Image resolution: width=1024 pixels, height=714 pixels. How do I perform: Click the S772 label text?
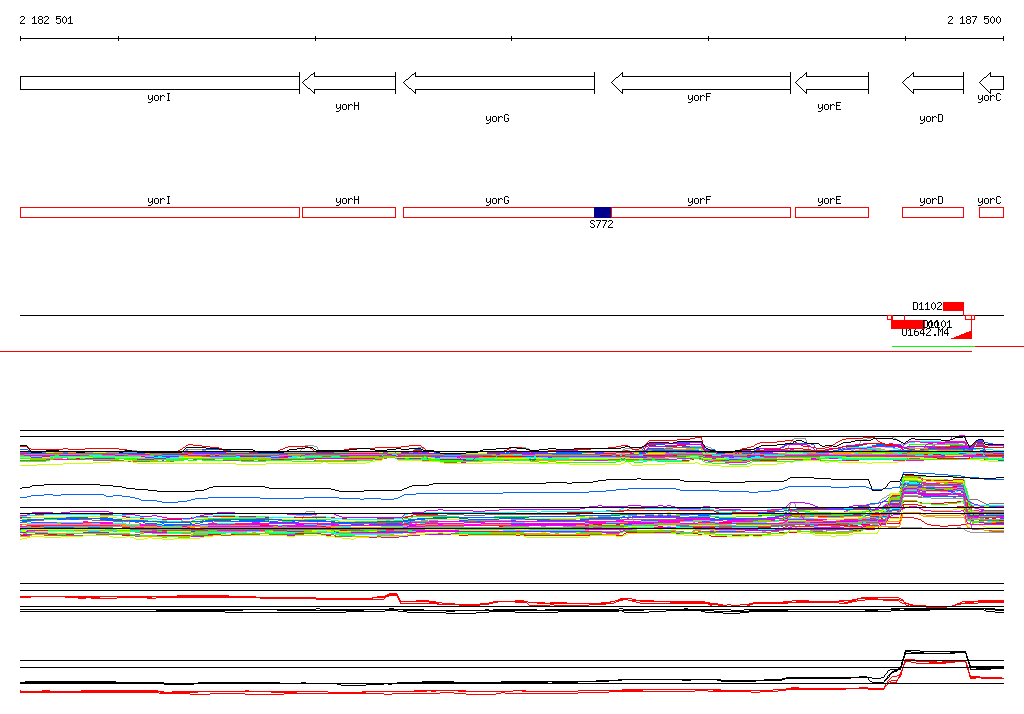click(601, 225)
